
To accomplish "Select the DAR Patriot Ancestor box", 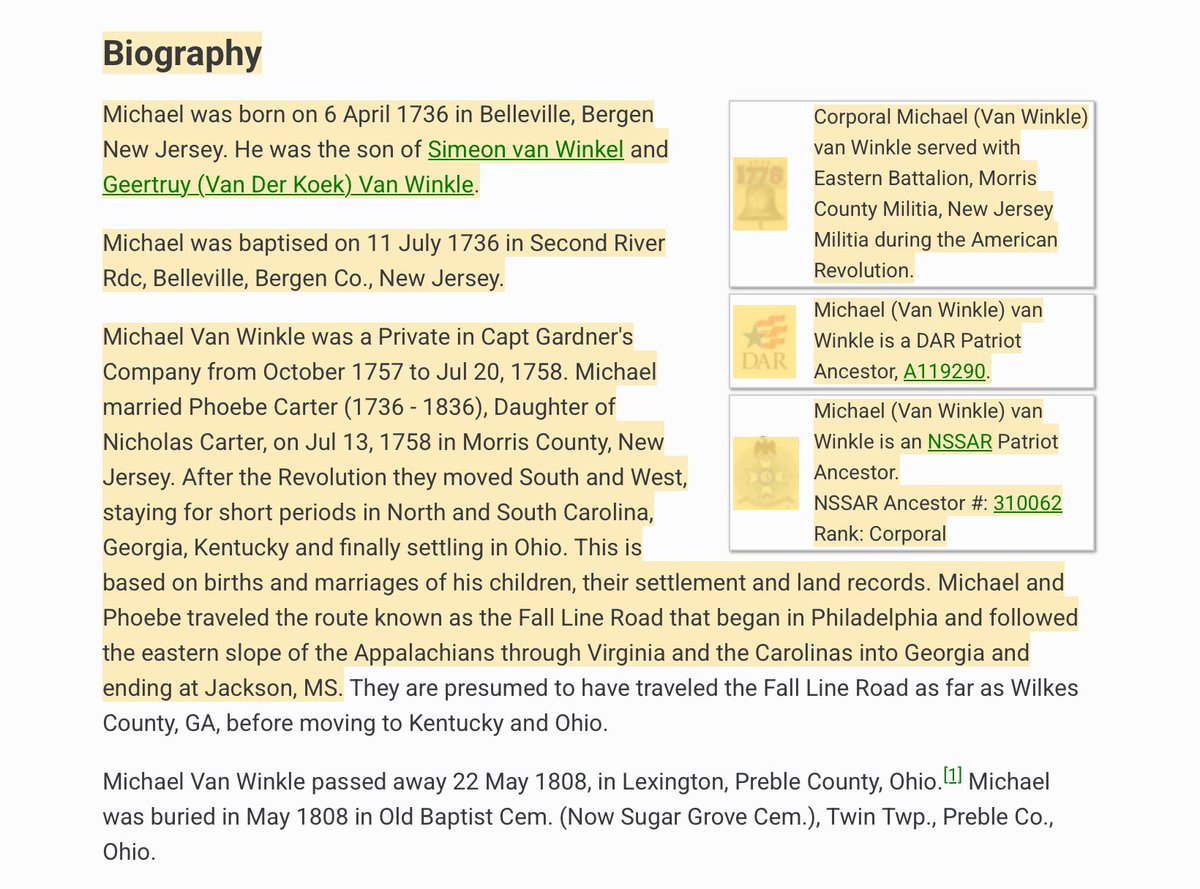I will [x=913, y=341].
